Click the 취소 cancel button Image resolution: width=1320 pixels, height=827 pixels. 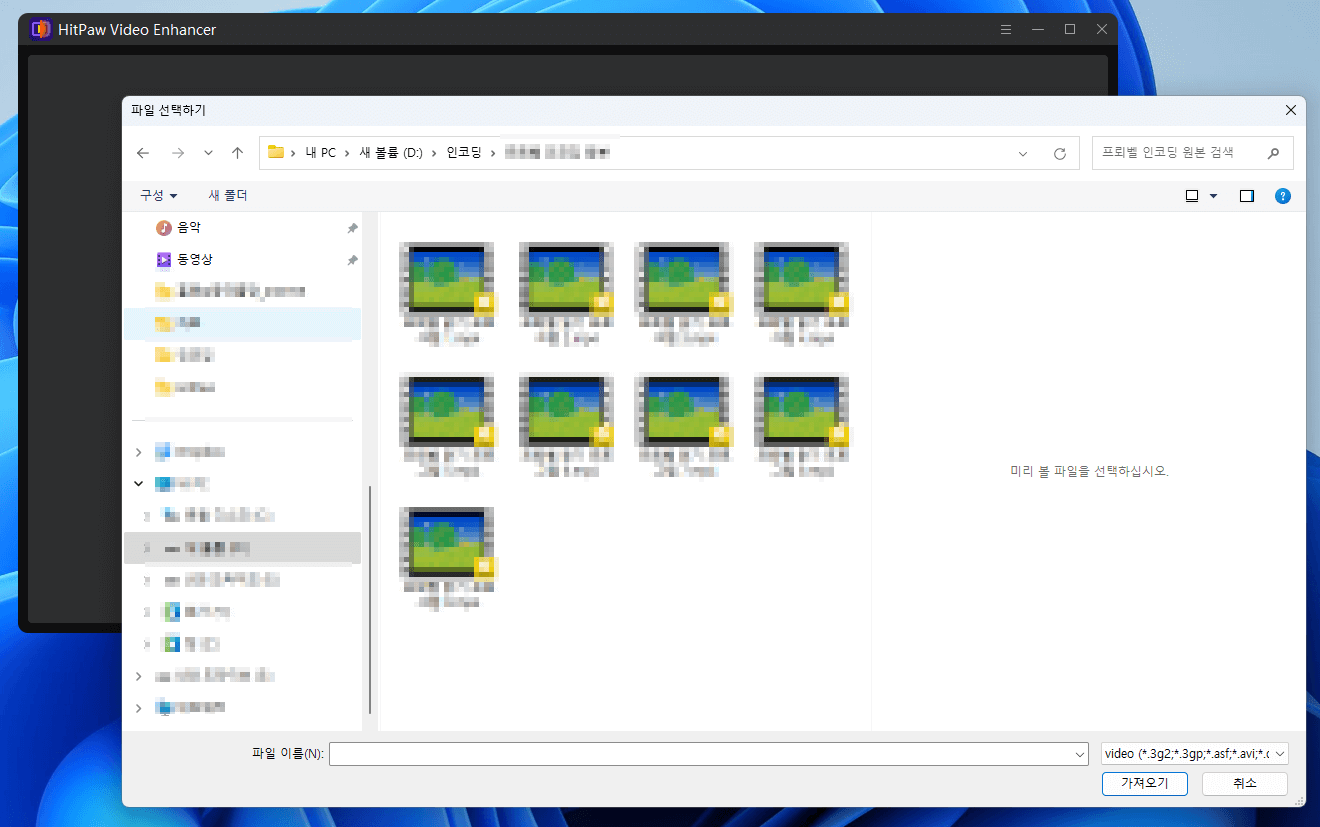point(1244,783)
